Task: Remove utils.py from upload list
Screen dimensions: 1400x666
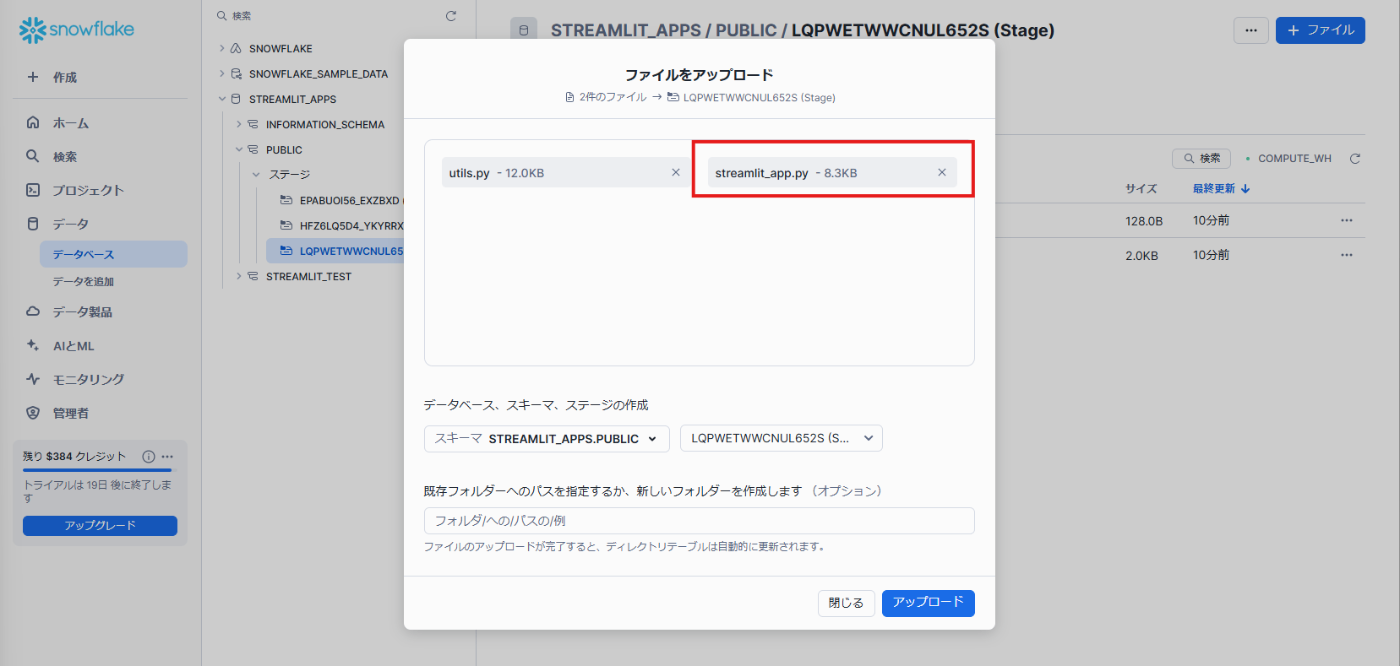Action: 676,172
